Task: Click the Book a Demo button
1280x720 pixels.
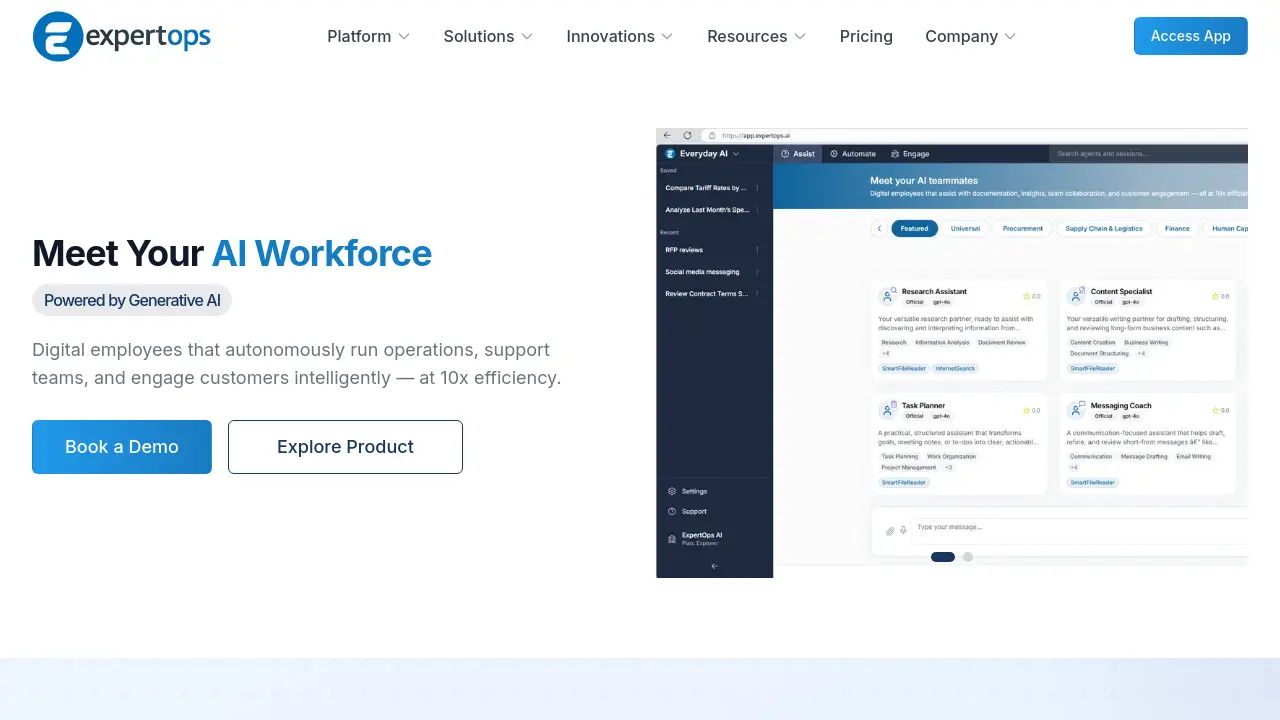Action: pyautogui.click(x=122, y=447)
